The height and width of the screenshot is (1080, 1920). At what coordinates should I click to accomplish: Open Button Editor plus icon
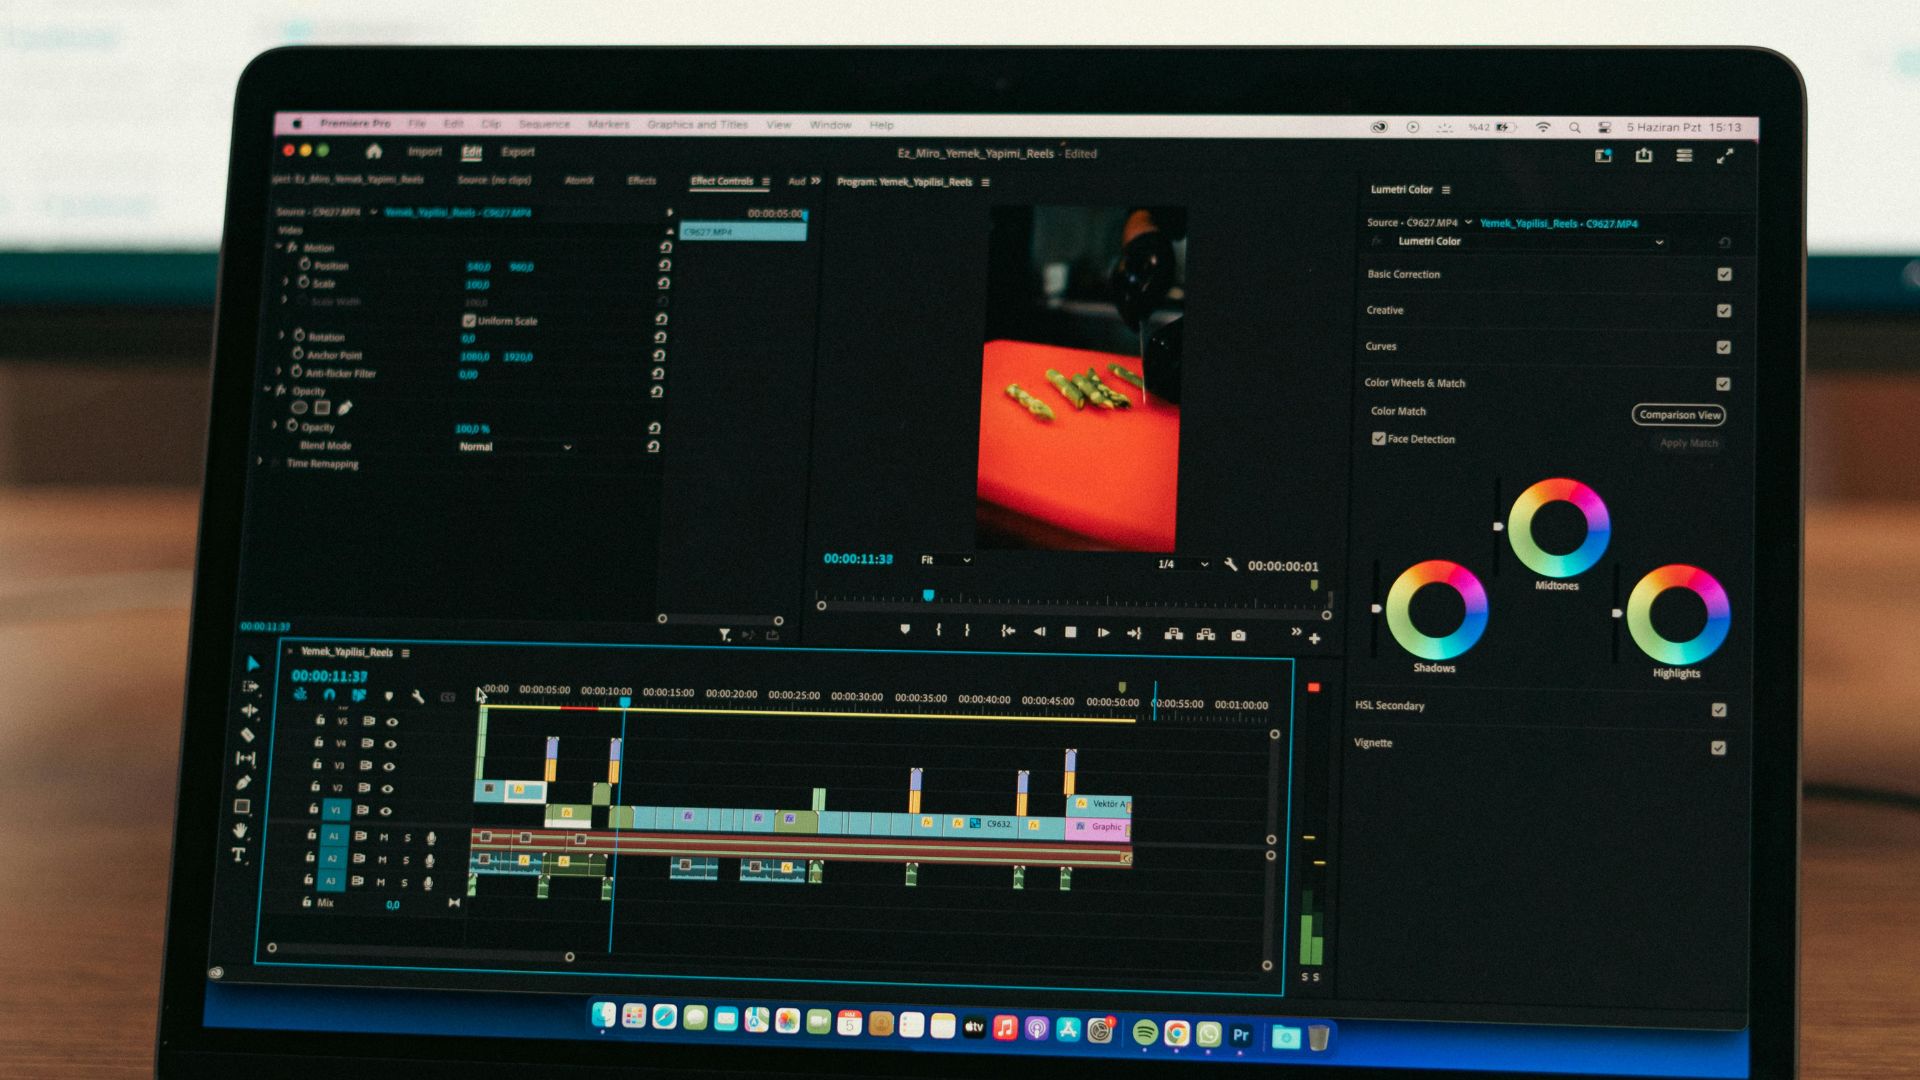pos(1315,638)
